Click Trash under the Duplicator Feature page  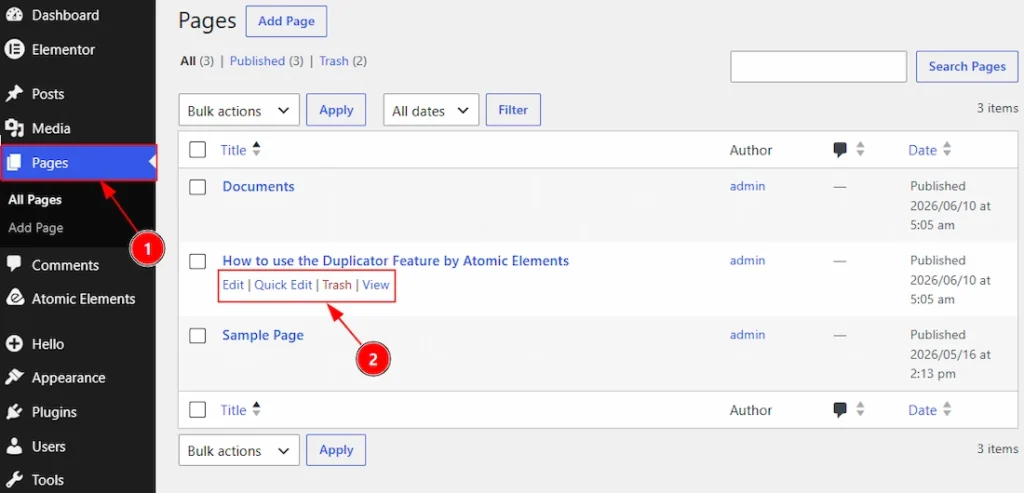tap(337, 285)
